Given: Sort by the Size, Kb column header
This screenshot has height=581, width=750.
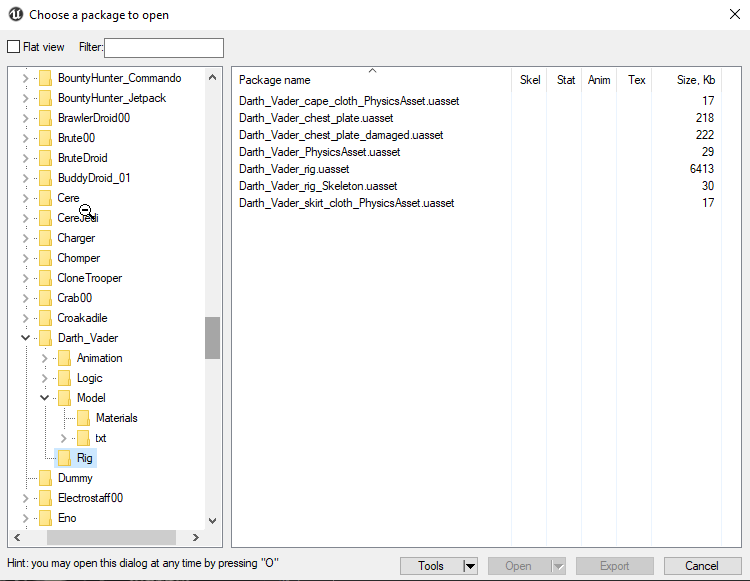Looking at the screenshot, I should (x=694, y=80).
